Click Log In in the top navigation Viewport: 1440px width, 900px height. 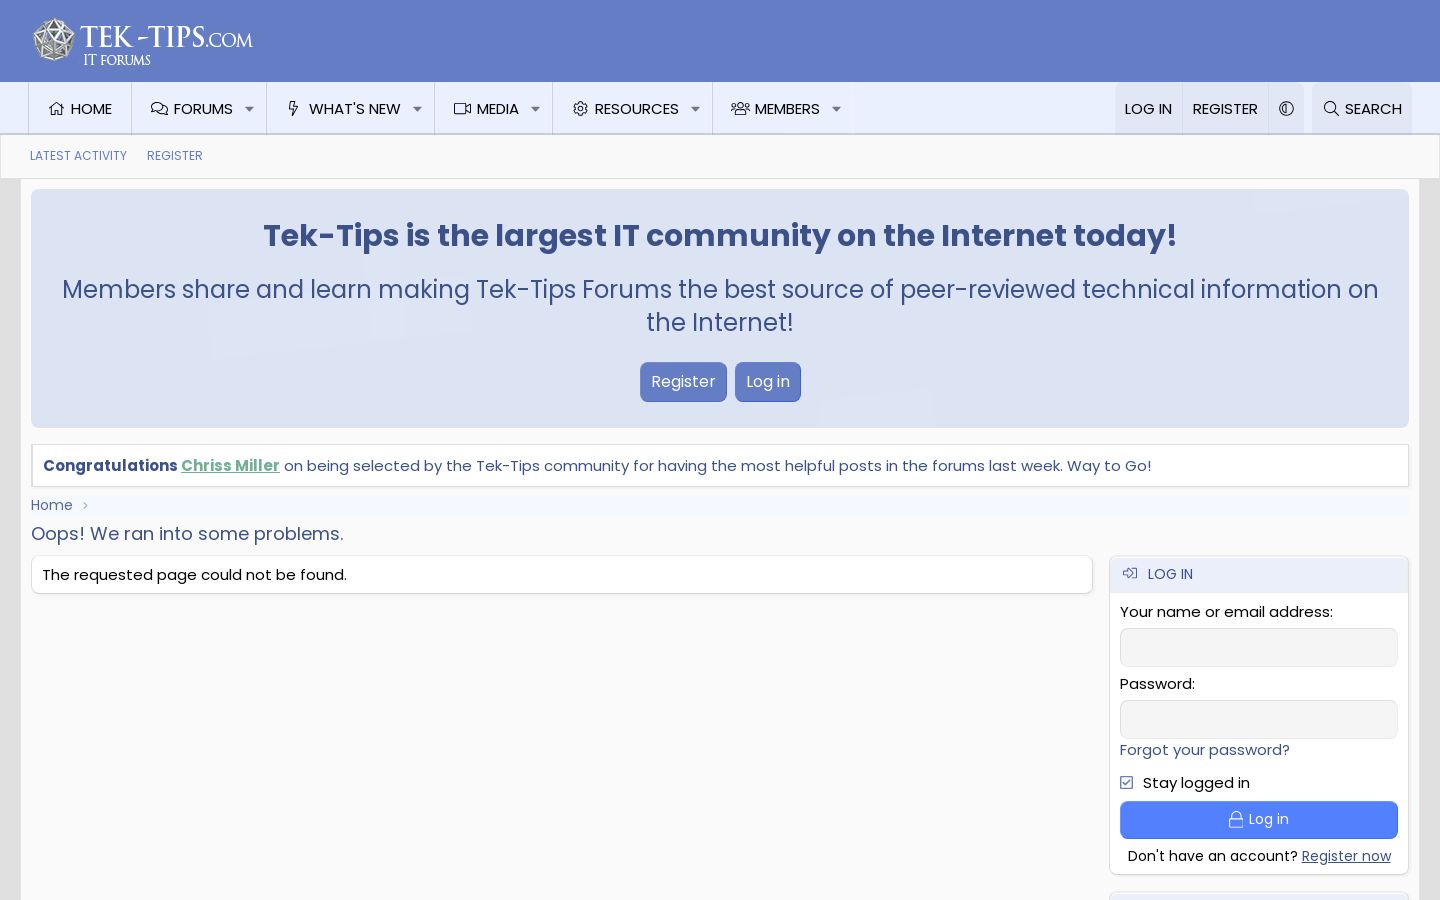tap(1148, 109)
